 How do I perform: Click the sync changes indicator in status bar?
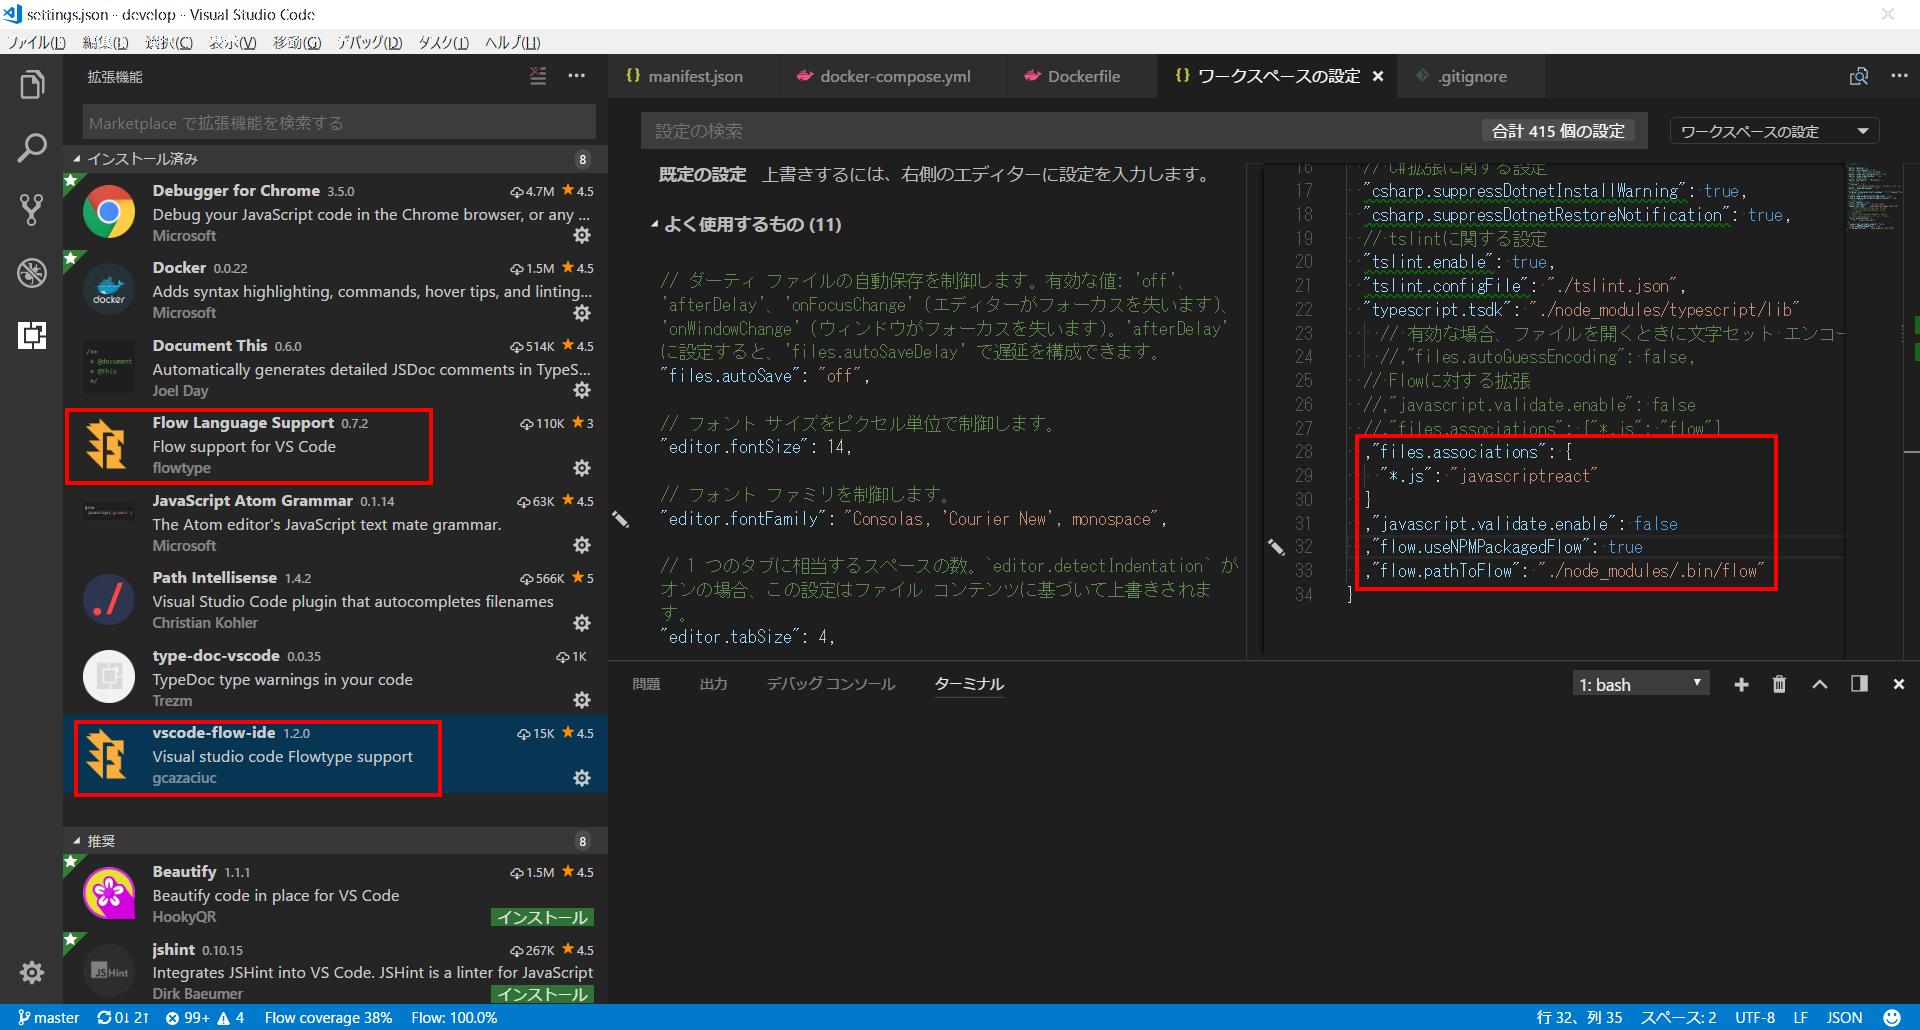point(122,1018)
